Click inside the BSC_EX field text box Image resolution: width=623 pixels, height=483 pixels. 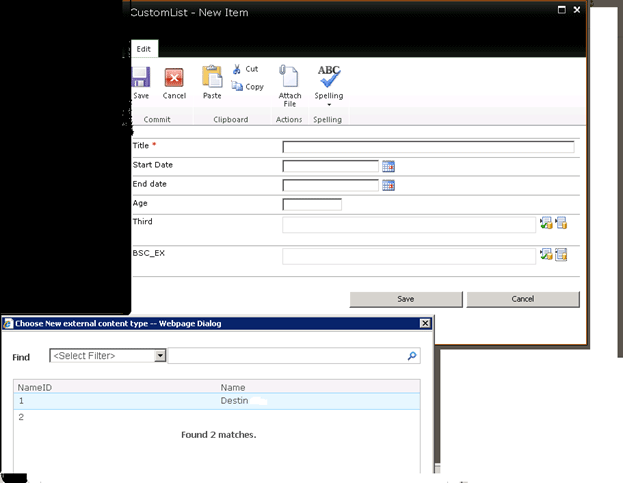(409, 256)
